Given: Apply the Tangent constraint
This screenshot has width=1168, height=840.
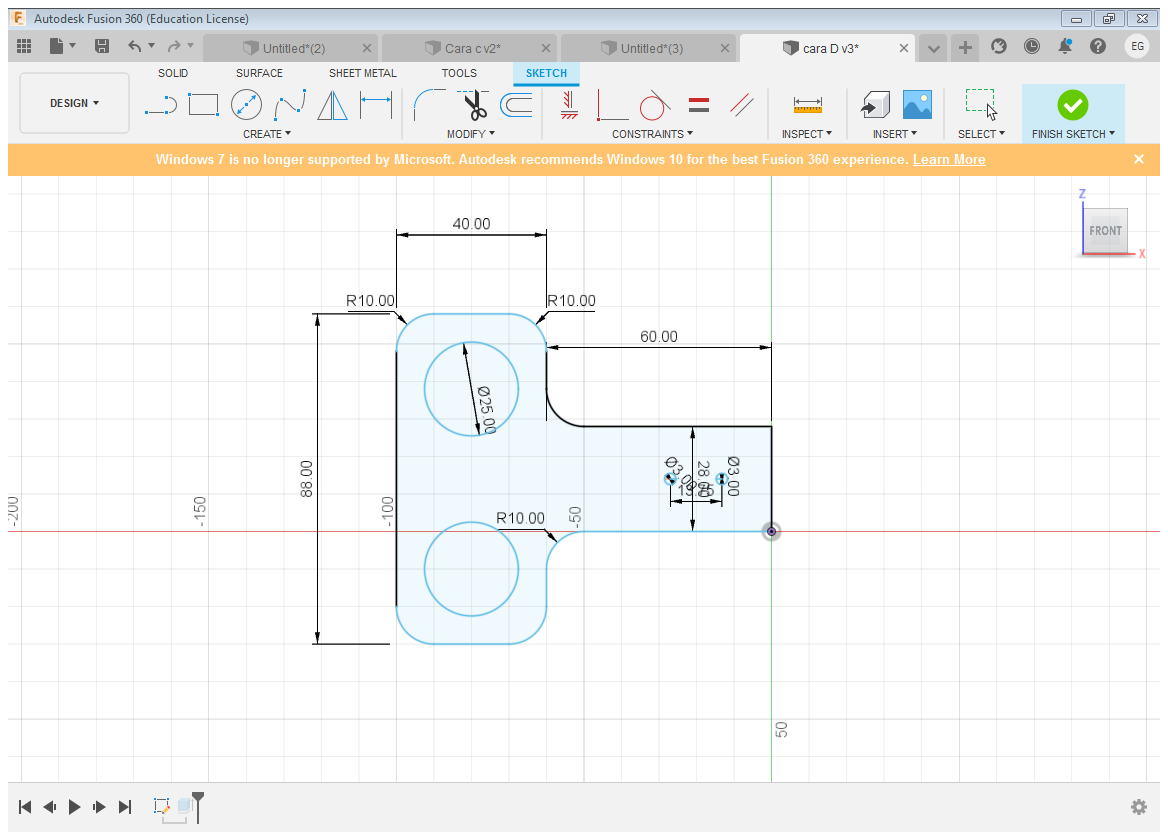Looking at the screenshot, I should 654,104.
